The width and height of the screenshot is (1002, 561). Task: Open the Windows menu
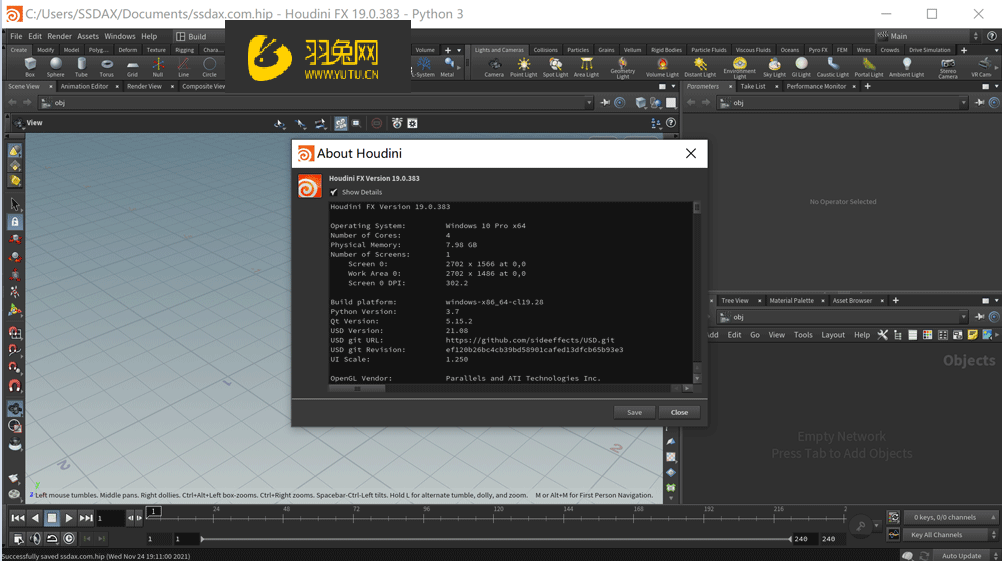(x=119, y=36)
